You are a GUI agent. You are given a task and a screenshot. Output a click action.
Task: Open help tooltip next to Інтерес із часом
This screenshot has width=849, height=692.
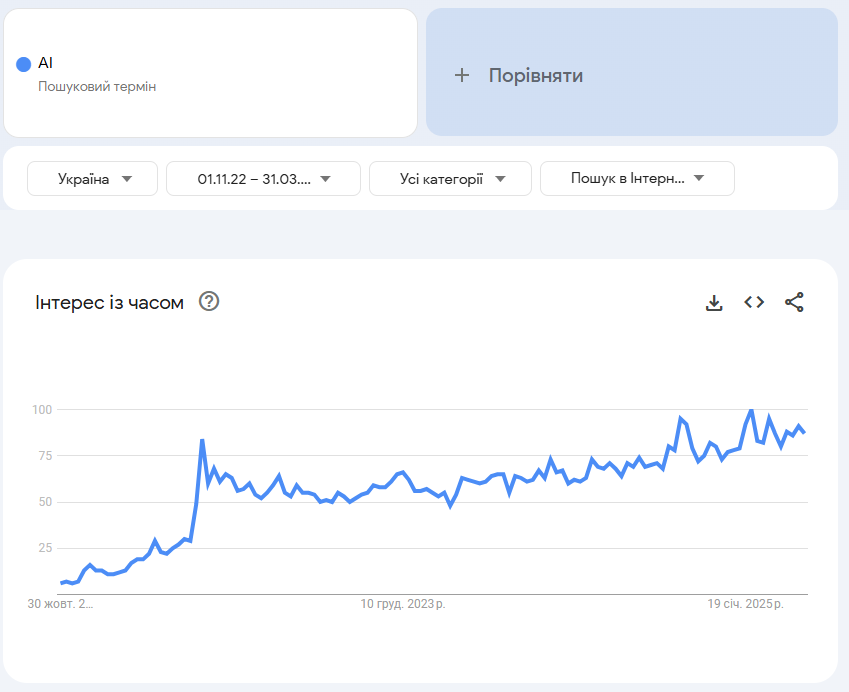pos(209,301)
